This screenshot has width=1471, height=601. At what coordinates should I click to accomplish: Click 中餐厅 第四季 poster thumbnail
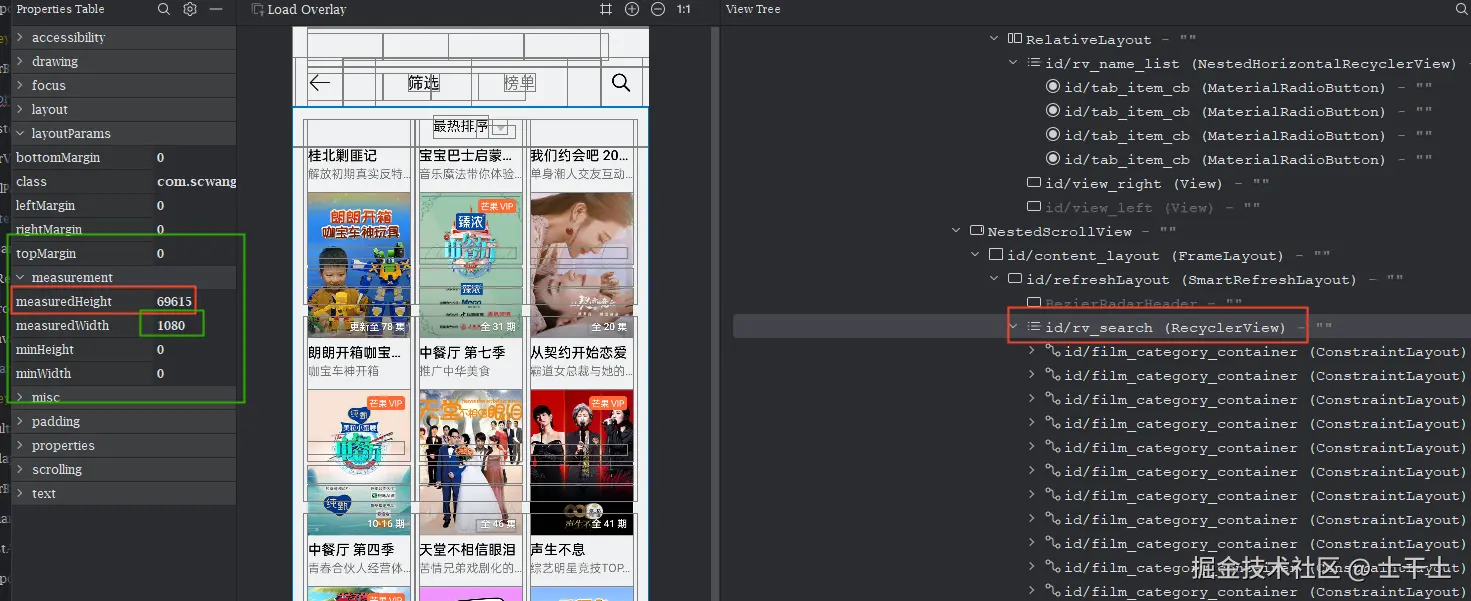359,462
